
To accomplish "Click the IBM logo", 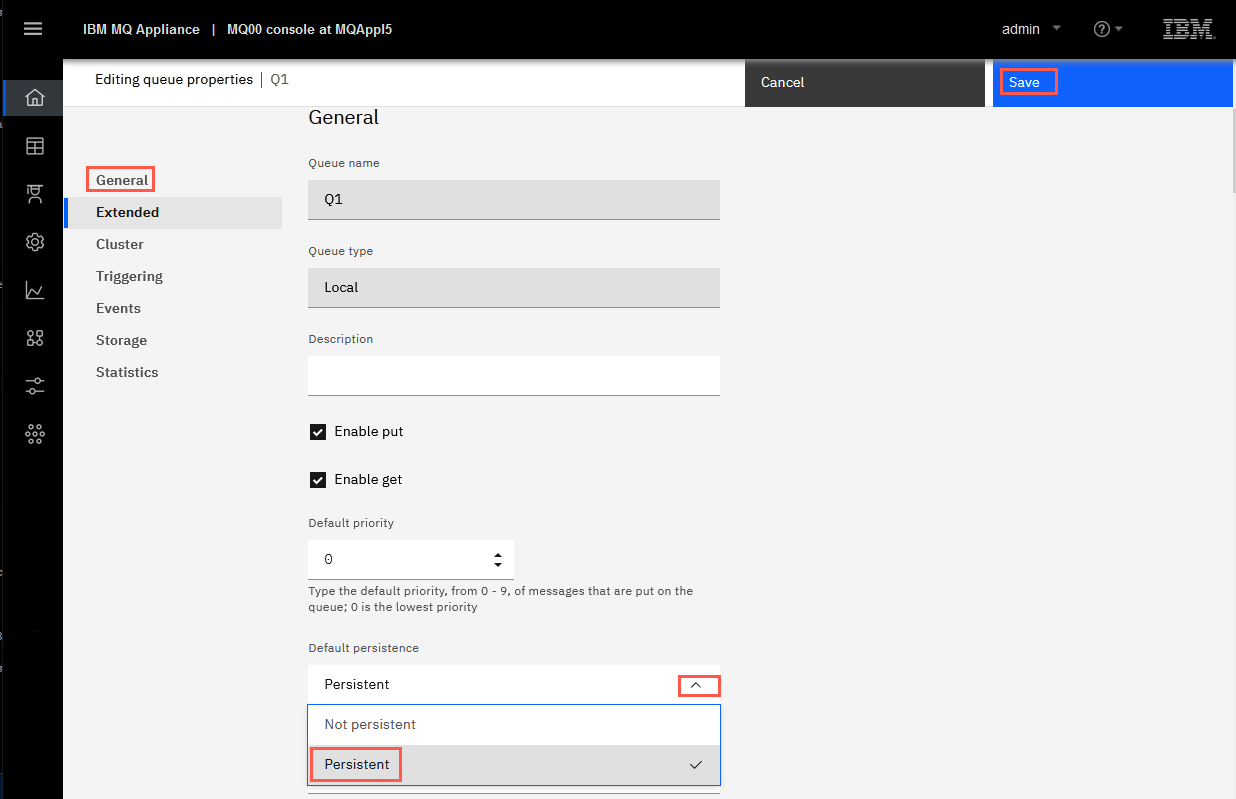I will (1189, 29).
